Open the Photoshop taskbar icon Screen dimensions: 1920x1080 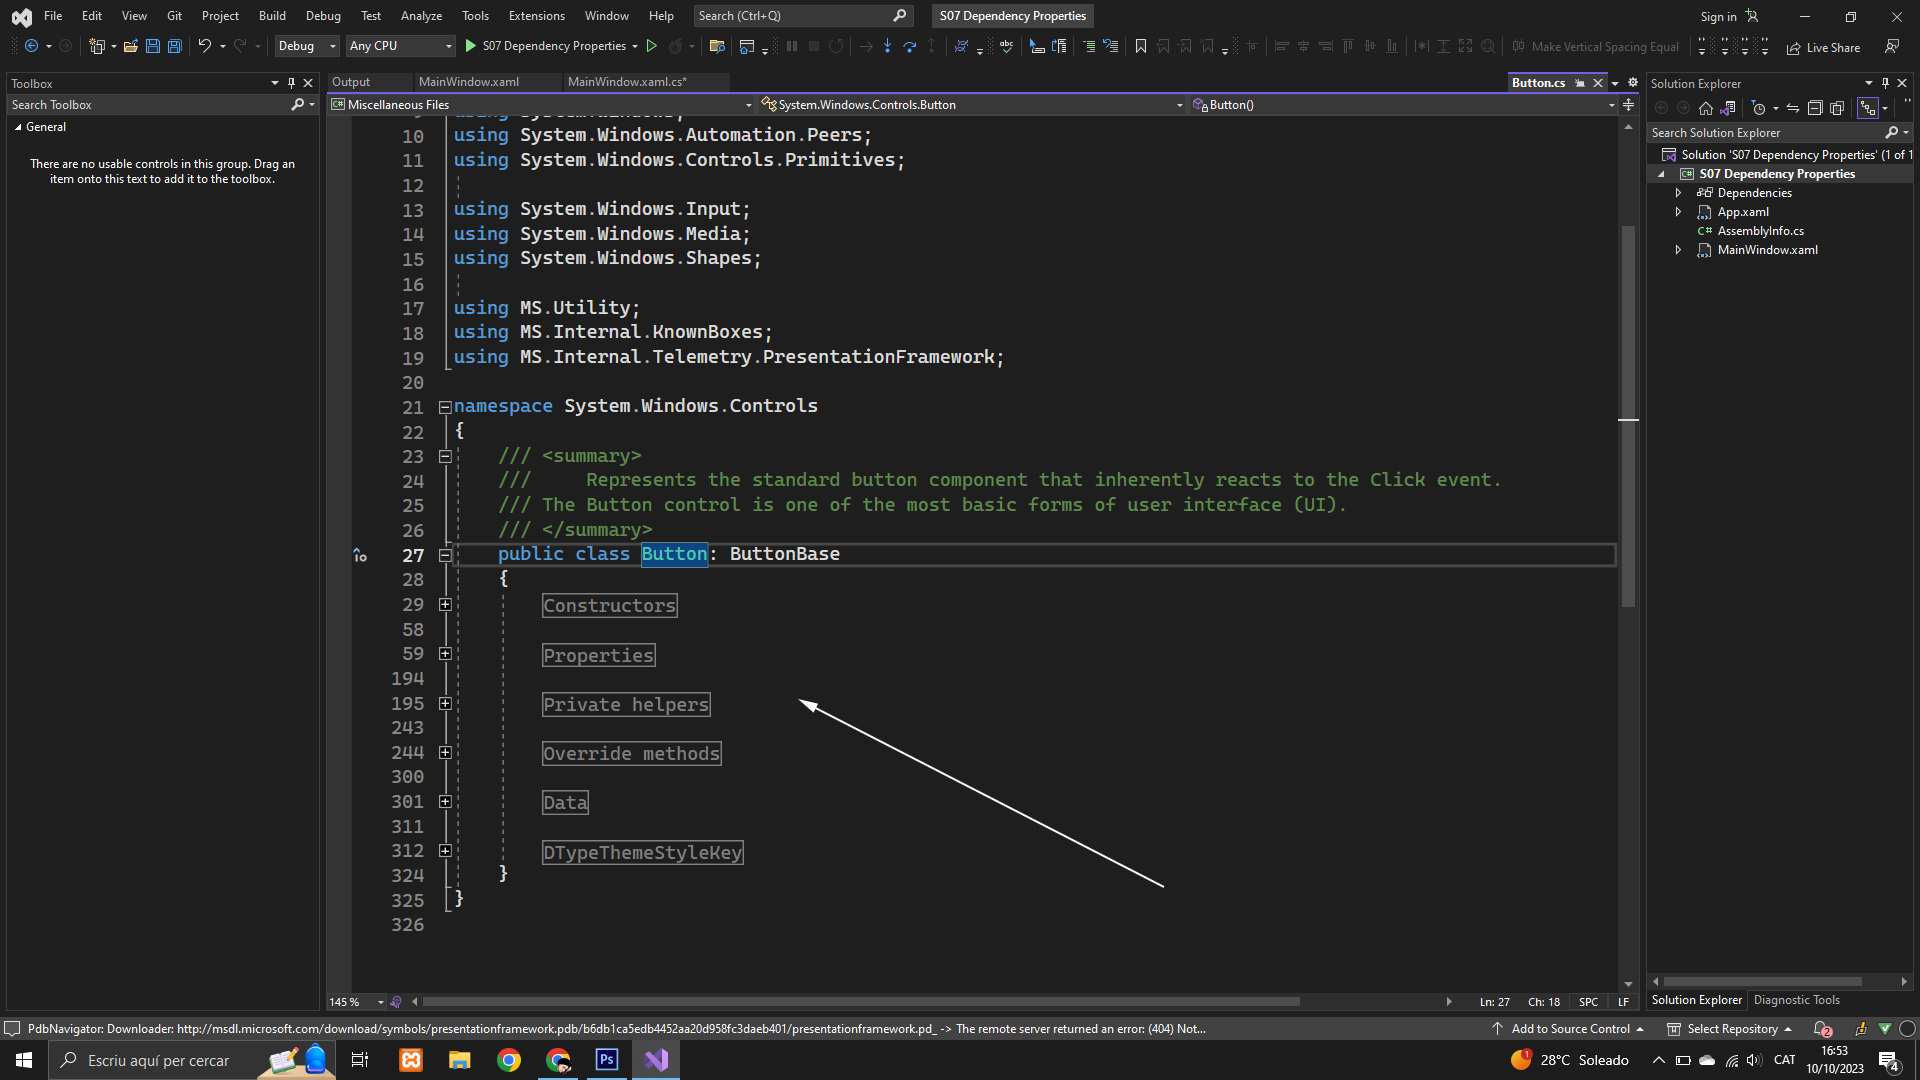(607, 1060)
